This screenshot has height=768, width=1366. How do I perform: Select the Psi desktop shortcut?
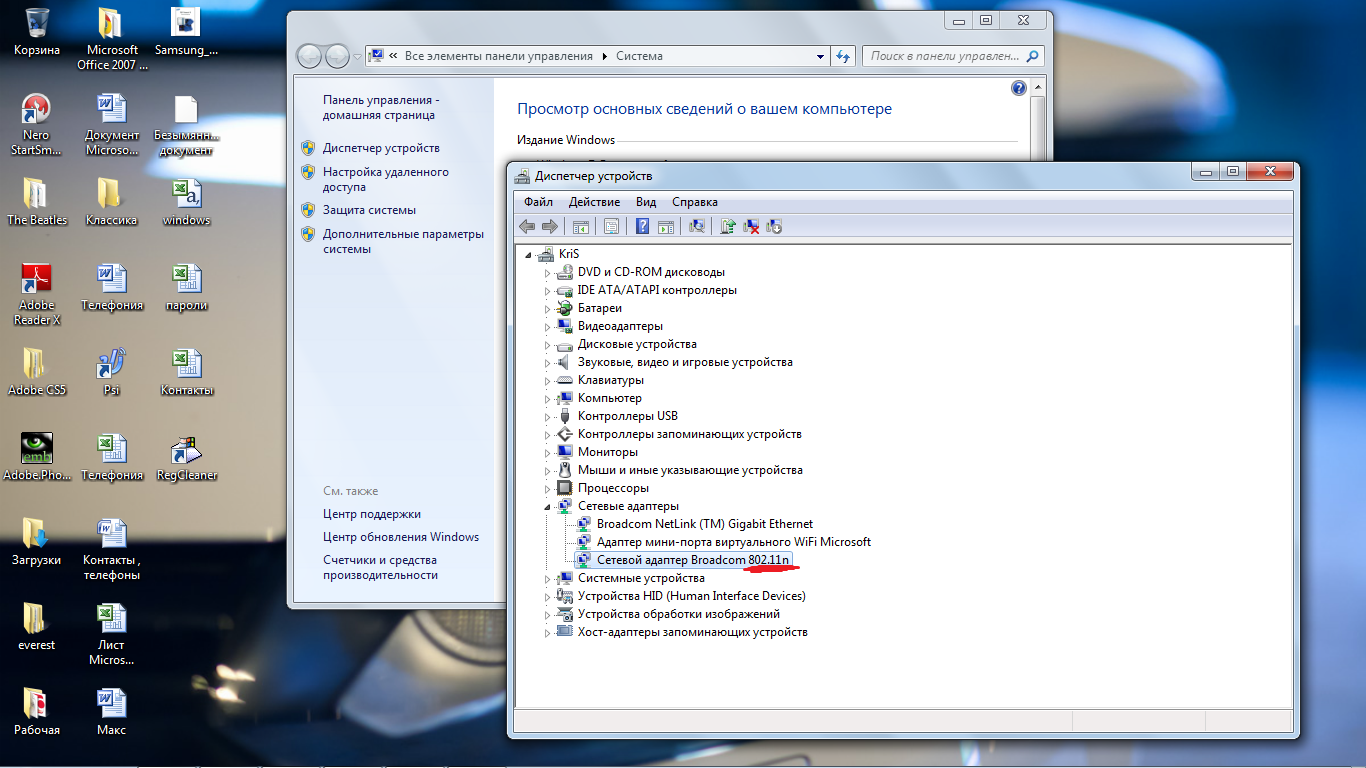pos(111,372)
